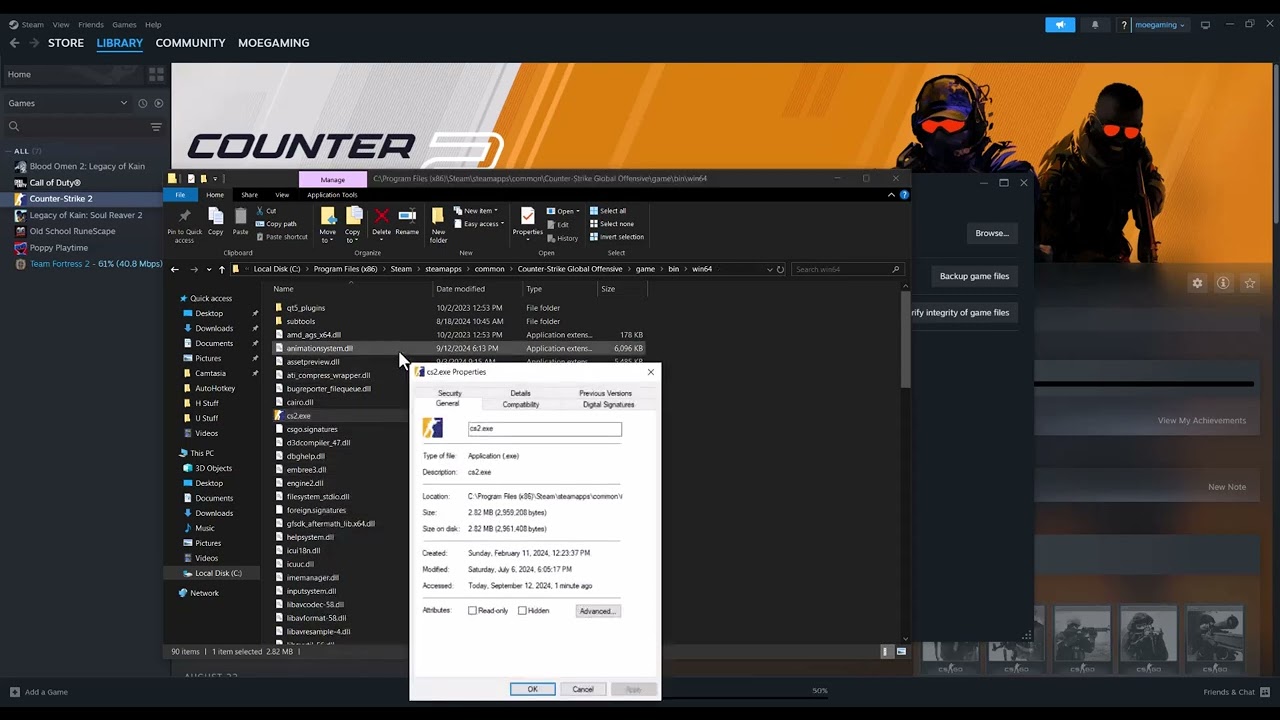
Task: Click the file name field in Properties
Action: pos(544,428)
